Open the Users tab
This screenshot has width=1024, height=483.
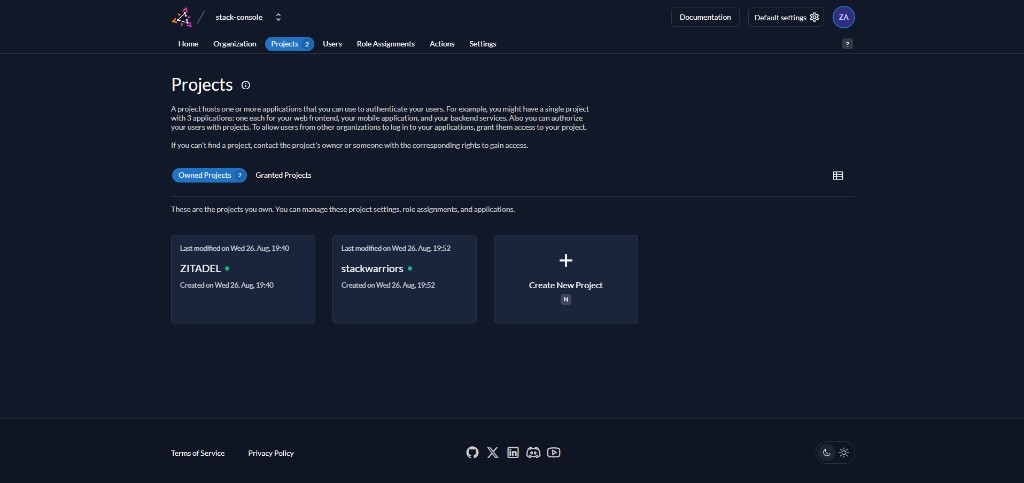pyautogui.click(x=332, y=44)
